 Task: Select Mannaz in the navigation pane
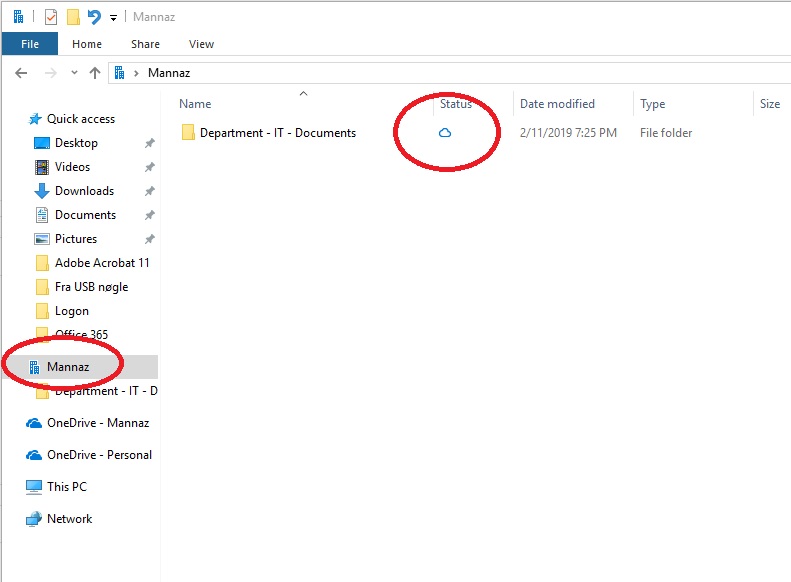pos(68,367)
